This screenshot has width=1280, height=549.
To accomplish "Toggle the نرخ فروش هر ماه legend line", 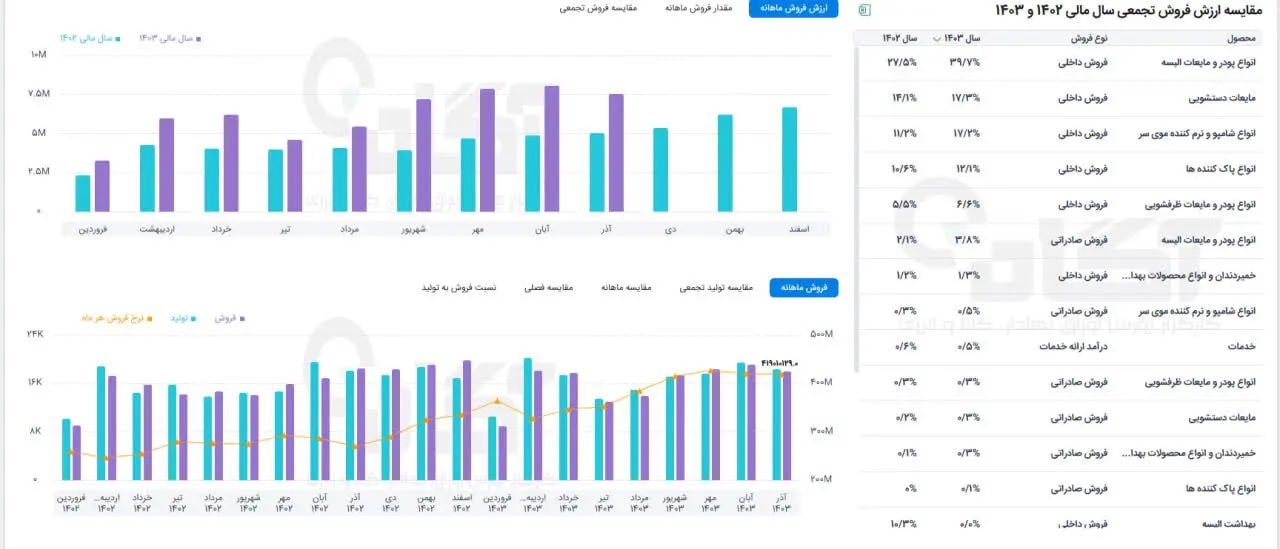I will pos(117,318).
